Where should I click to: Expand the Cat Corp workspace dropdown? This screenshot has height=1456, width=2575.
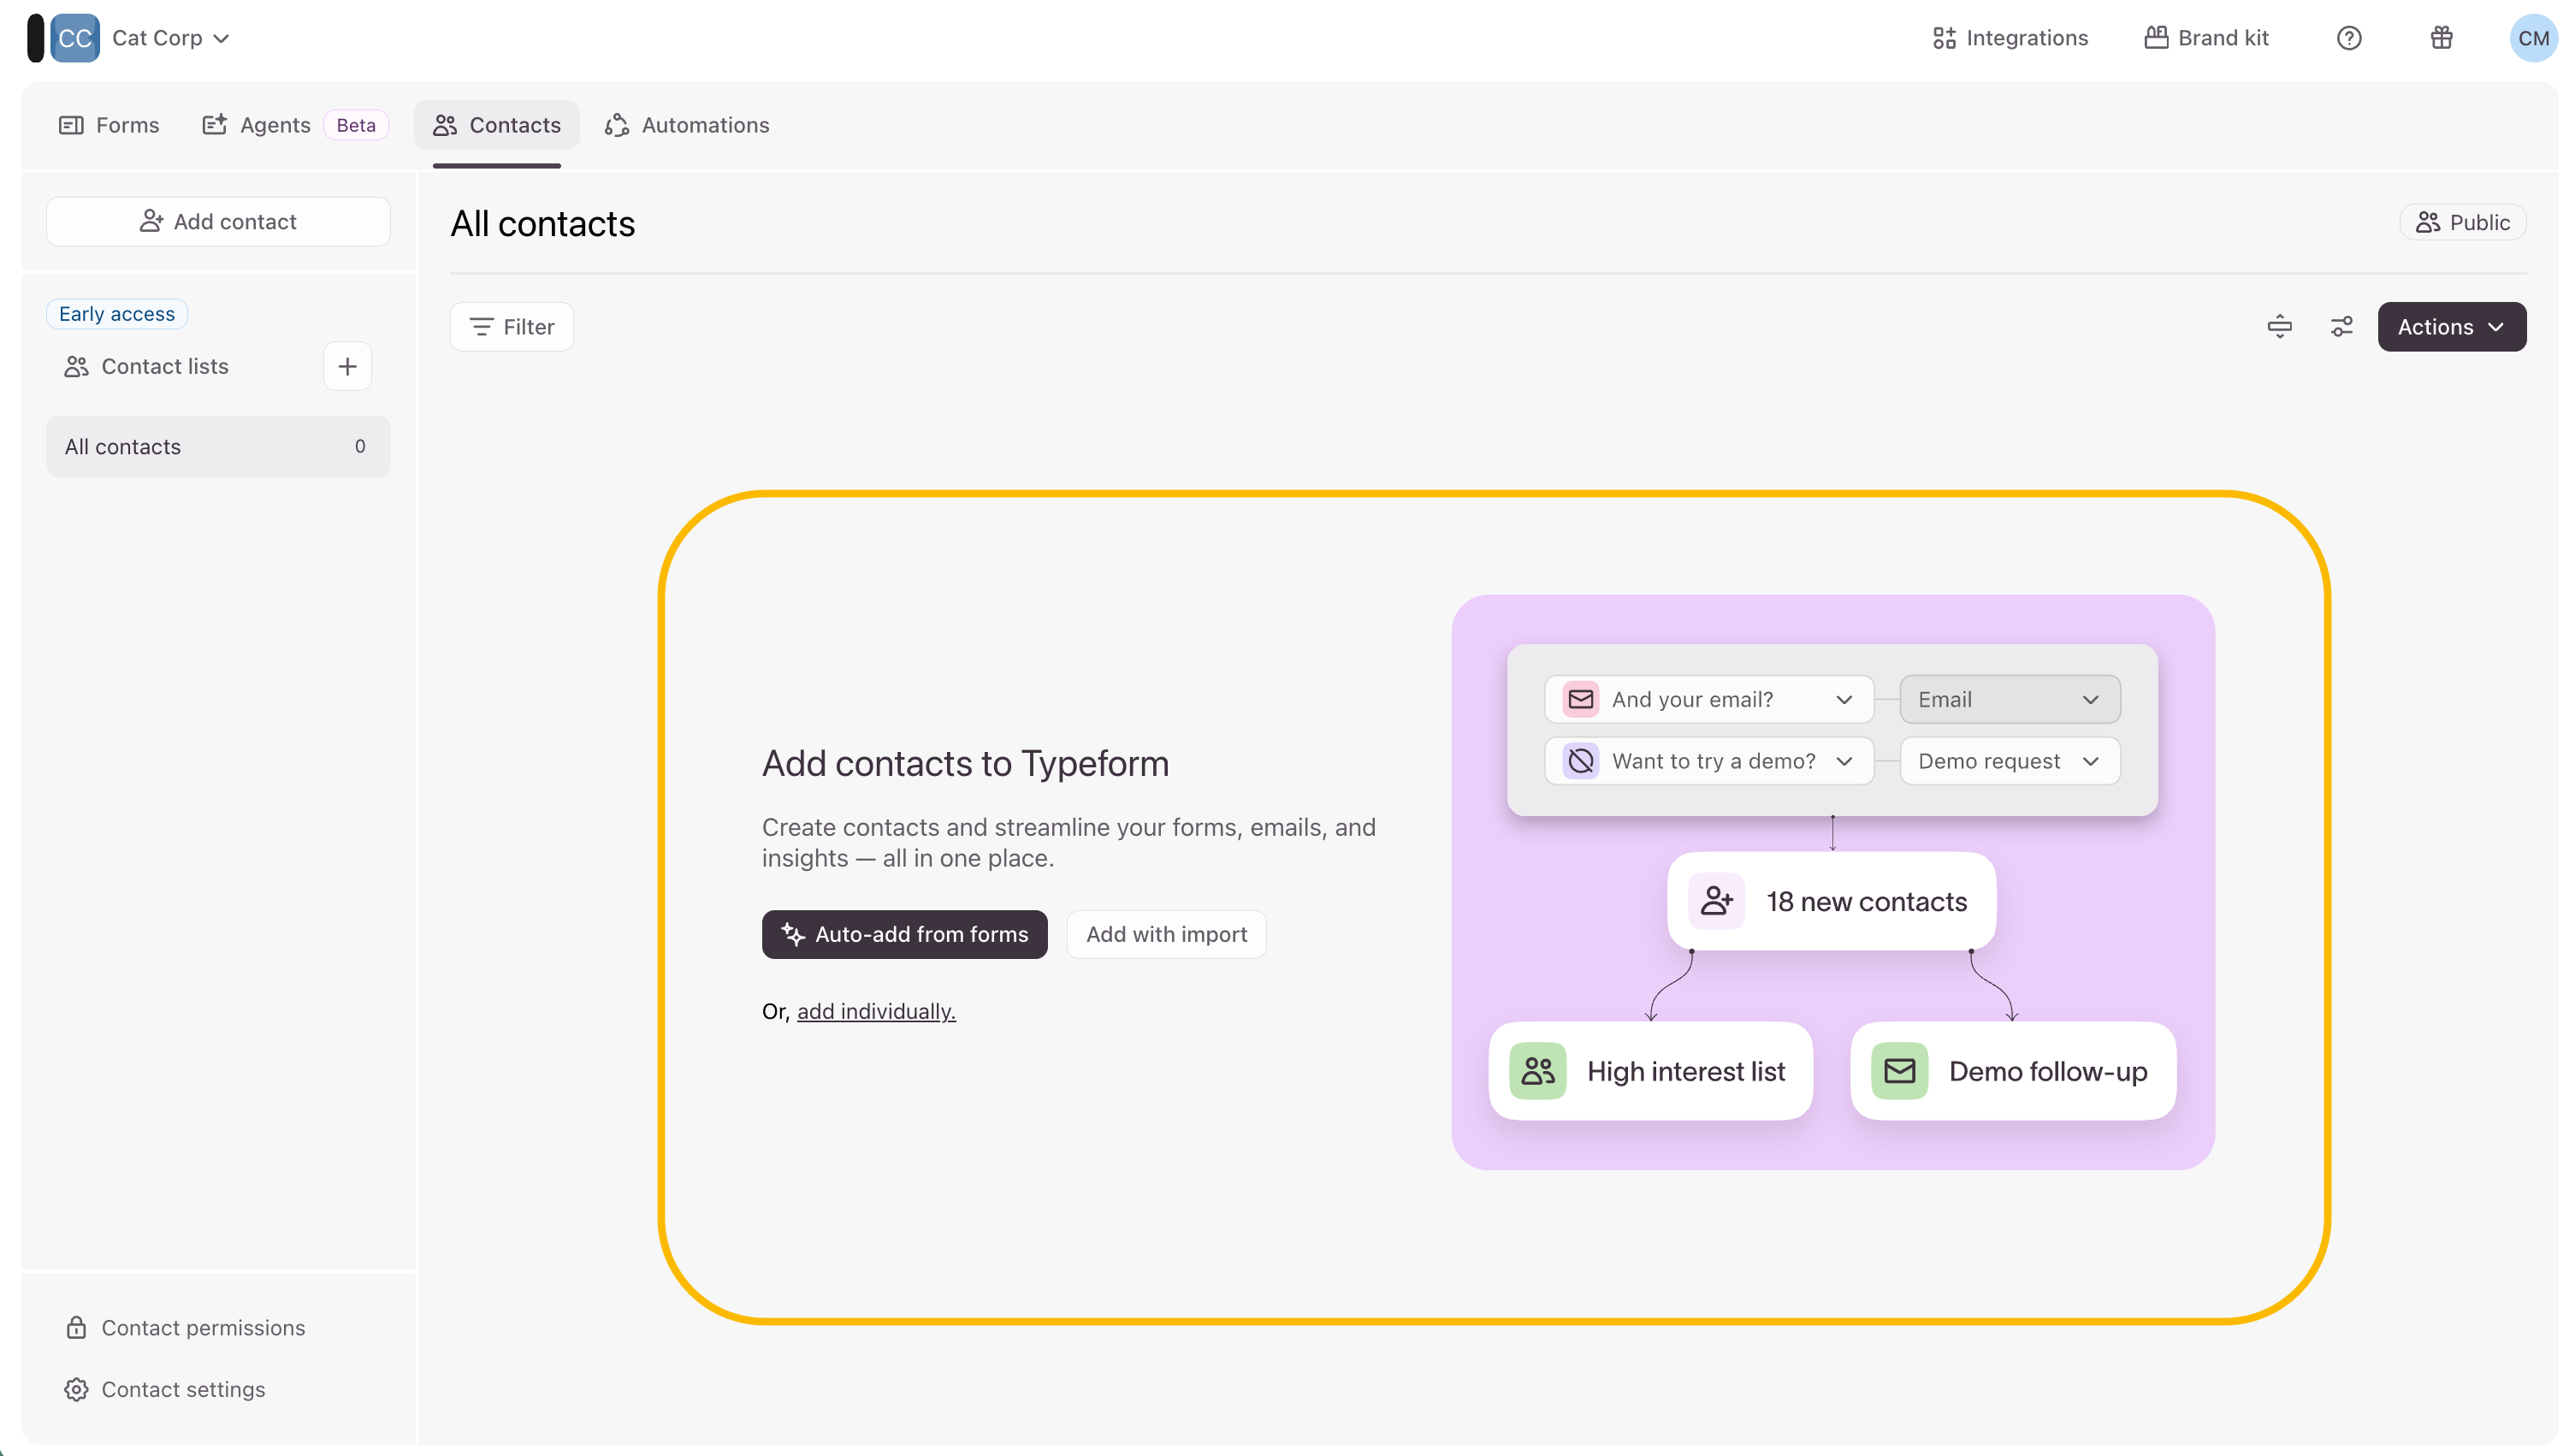[x=171, y=38]
